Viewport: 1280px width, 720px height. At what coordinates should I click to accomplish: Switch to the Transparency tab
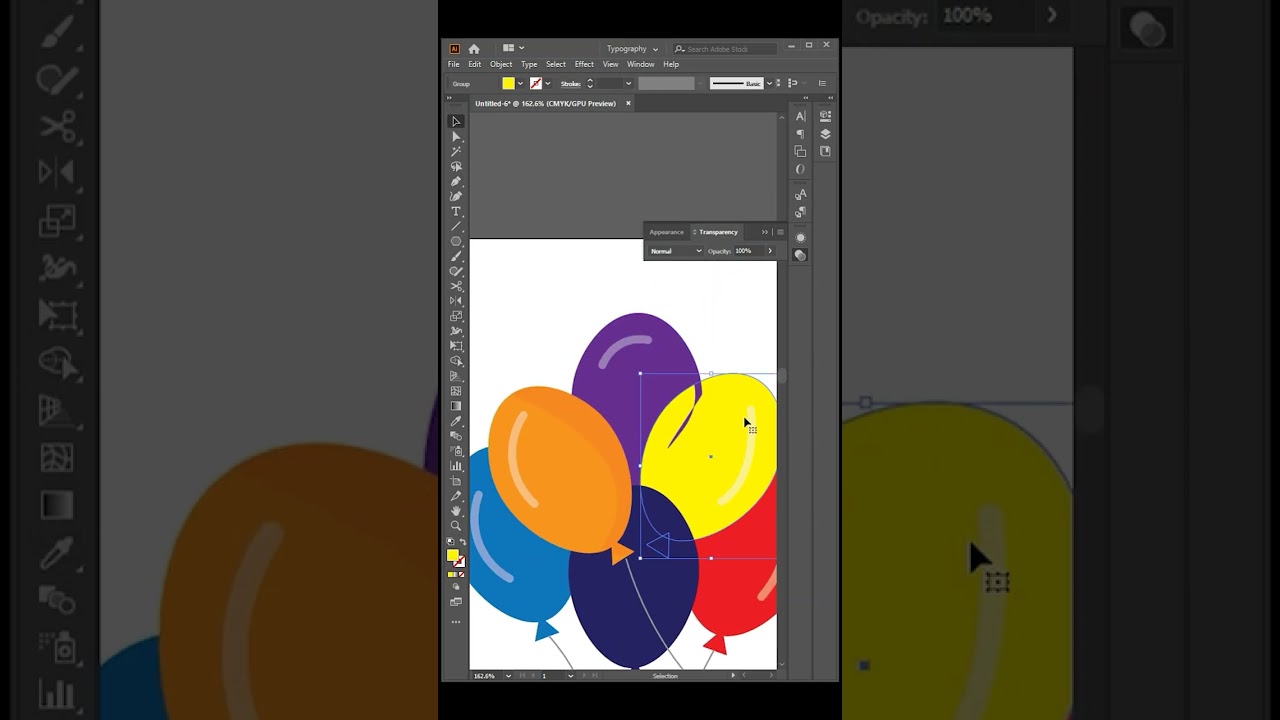pos(718,232)
